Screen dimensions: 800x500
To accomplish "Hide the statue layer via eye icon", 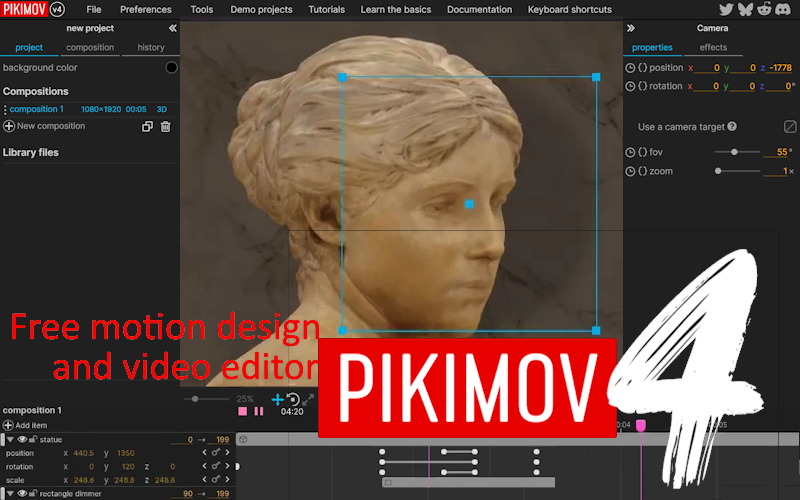I will [22, 439].
